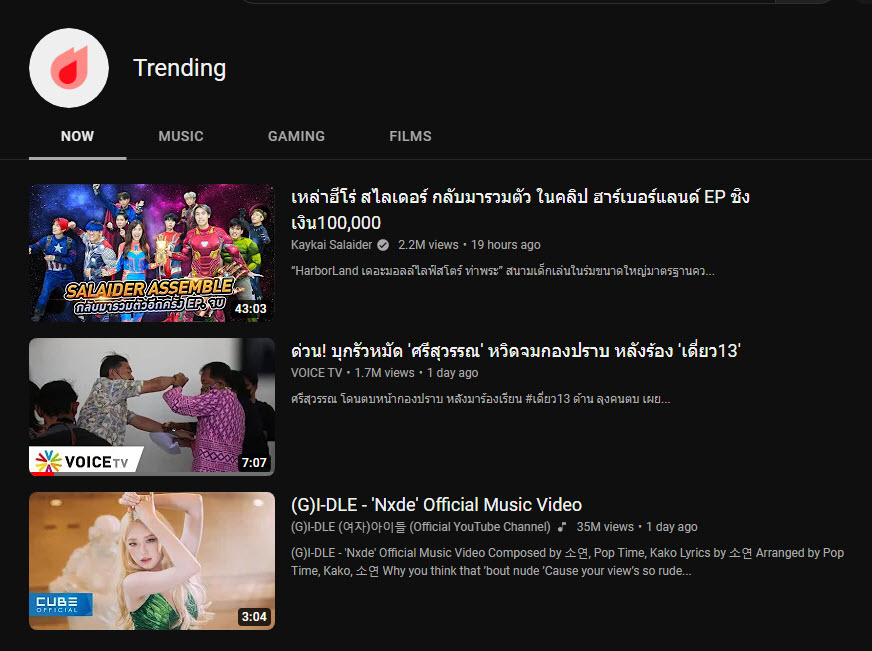Viewport: 872px width, 651px height.
Task: Click the description starting 'ศรีสุวรรณ โดนตบหน้า'
Action: 480,399
